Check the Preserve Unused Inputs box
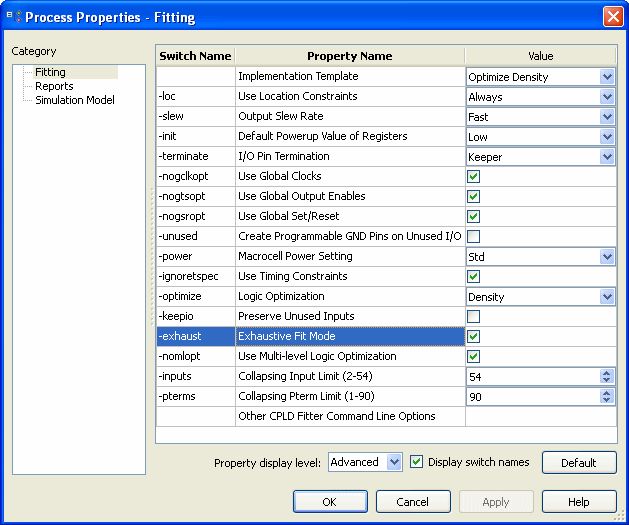The width and height of the screenshot is (629, 525). point(474,317)
